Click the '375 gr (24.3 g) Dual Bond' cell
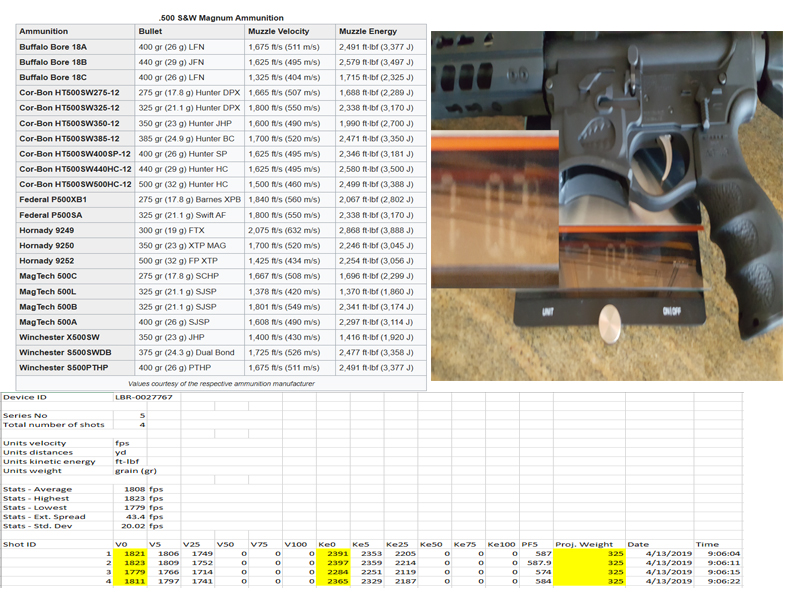The image size is (800, 600). point(190,353)
